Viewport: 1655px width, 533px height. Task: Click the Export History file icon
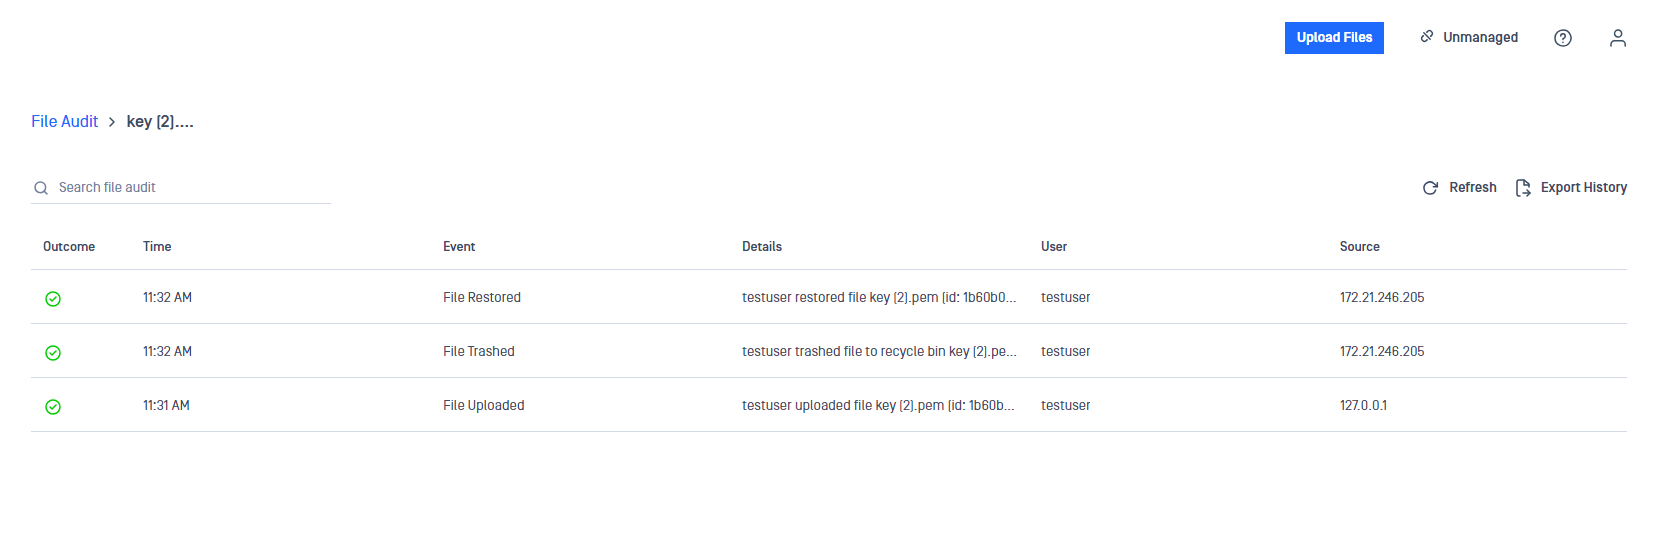pyautogui.click(x=1523, y=188)
